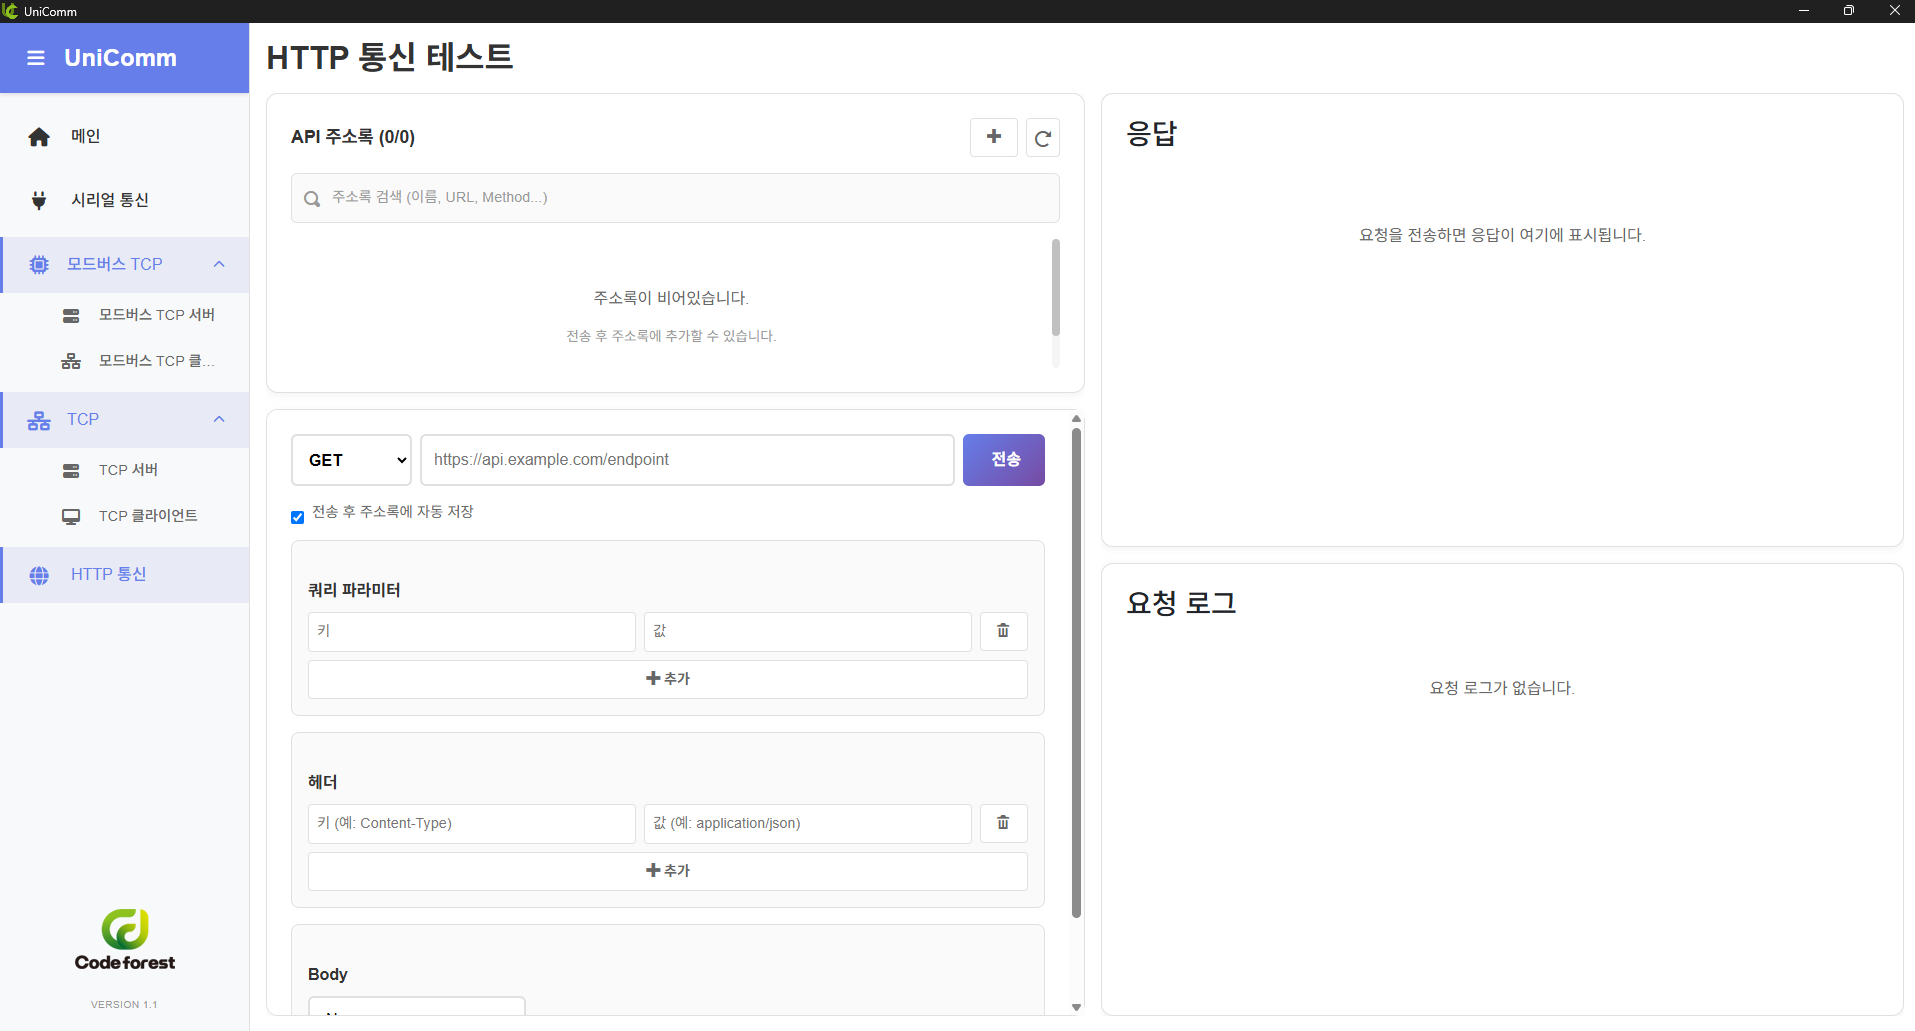
Task: Restore down the UniComm window
Action: pos(1849,11)
